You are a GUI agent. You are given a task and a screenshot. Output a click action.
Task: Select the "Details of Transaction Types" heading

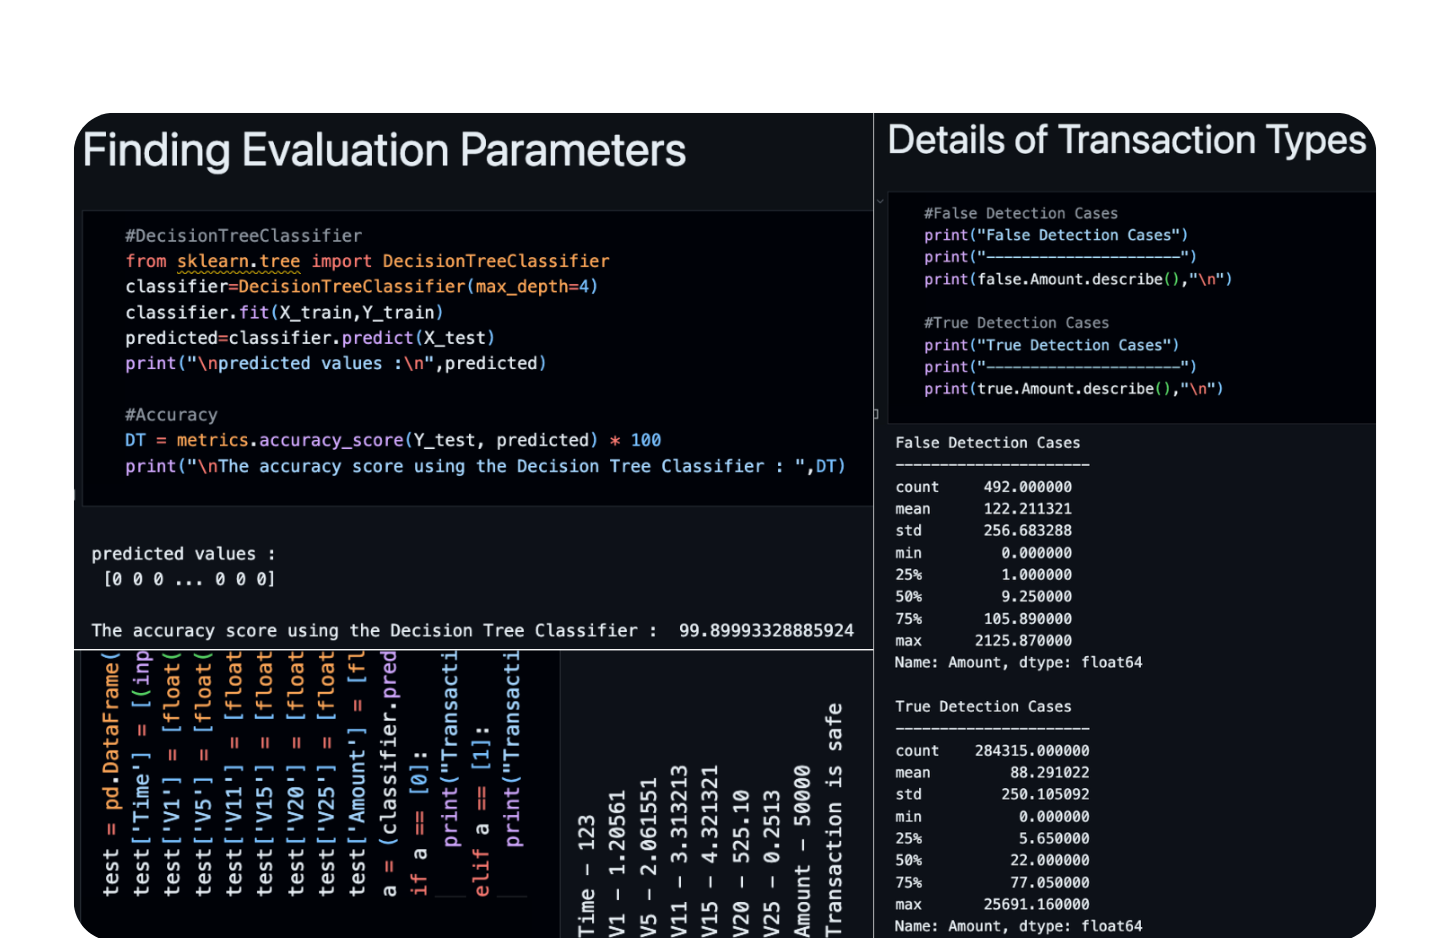(1126, 141)
